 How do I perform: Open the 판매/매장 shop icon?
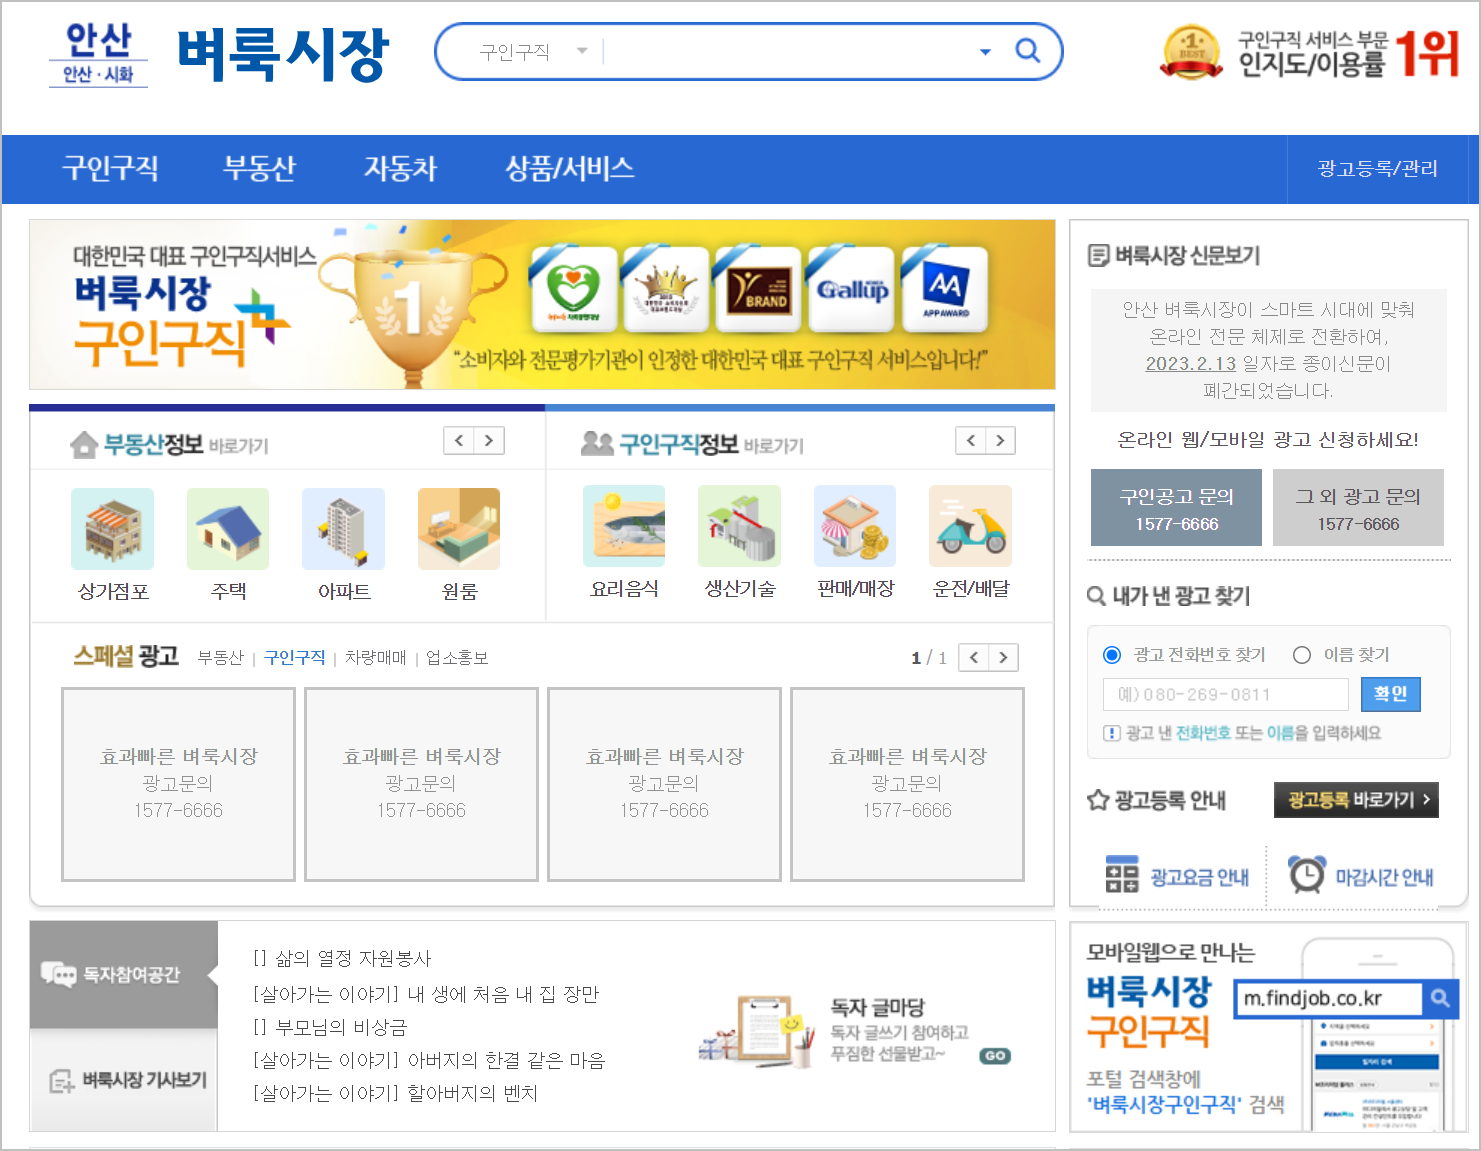point(855,526)
